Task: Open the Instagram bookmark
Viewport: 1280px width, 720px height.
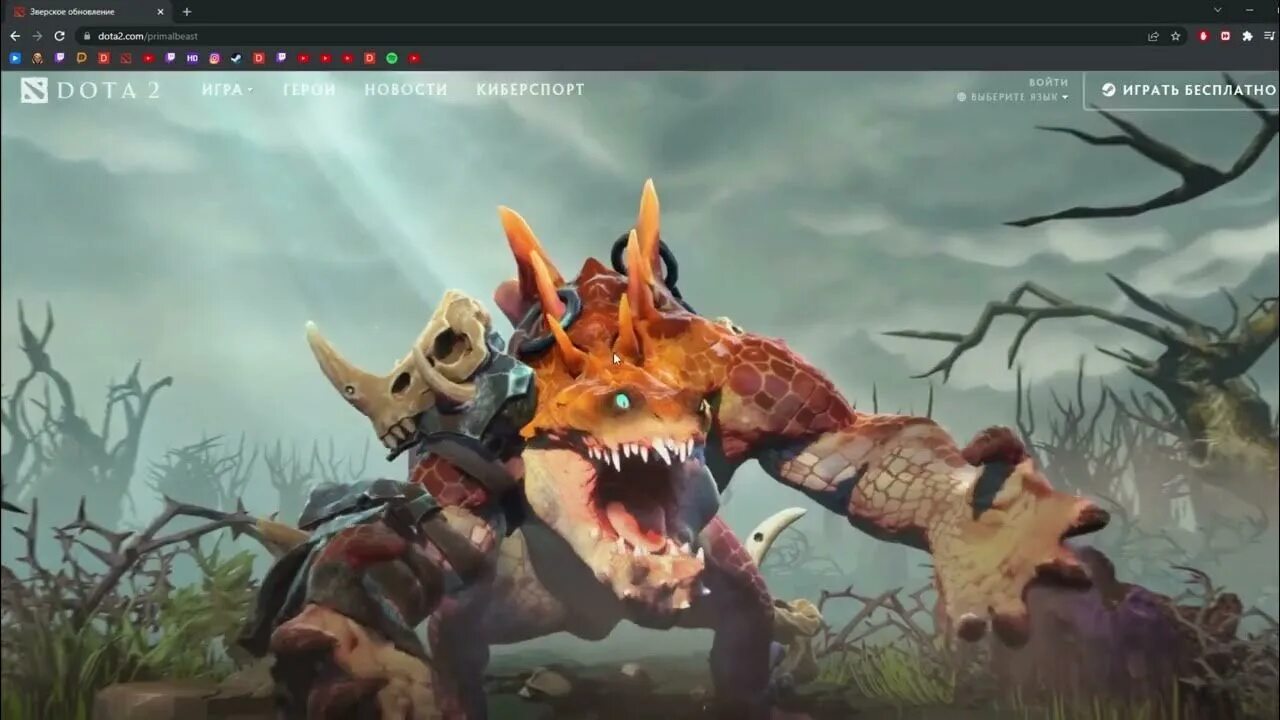Action: coord(214,58)
